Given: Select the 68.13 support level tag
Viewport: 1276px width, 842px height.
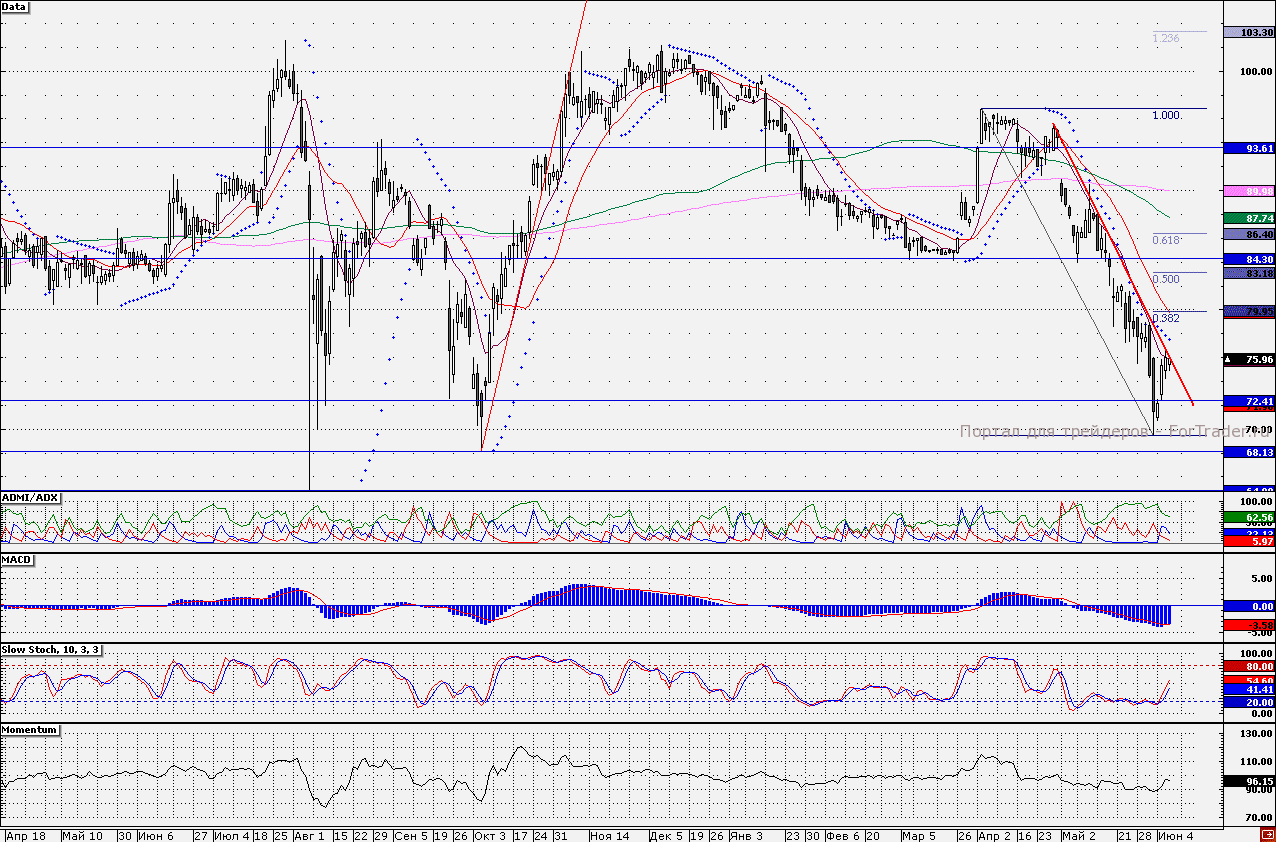Looking at the screenshot, I should 1256,452.
